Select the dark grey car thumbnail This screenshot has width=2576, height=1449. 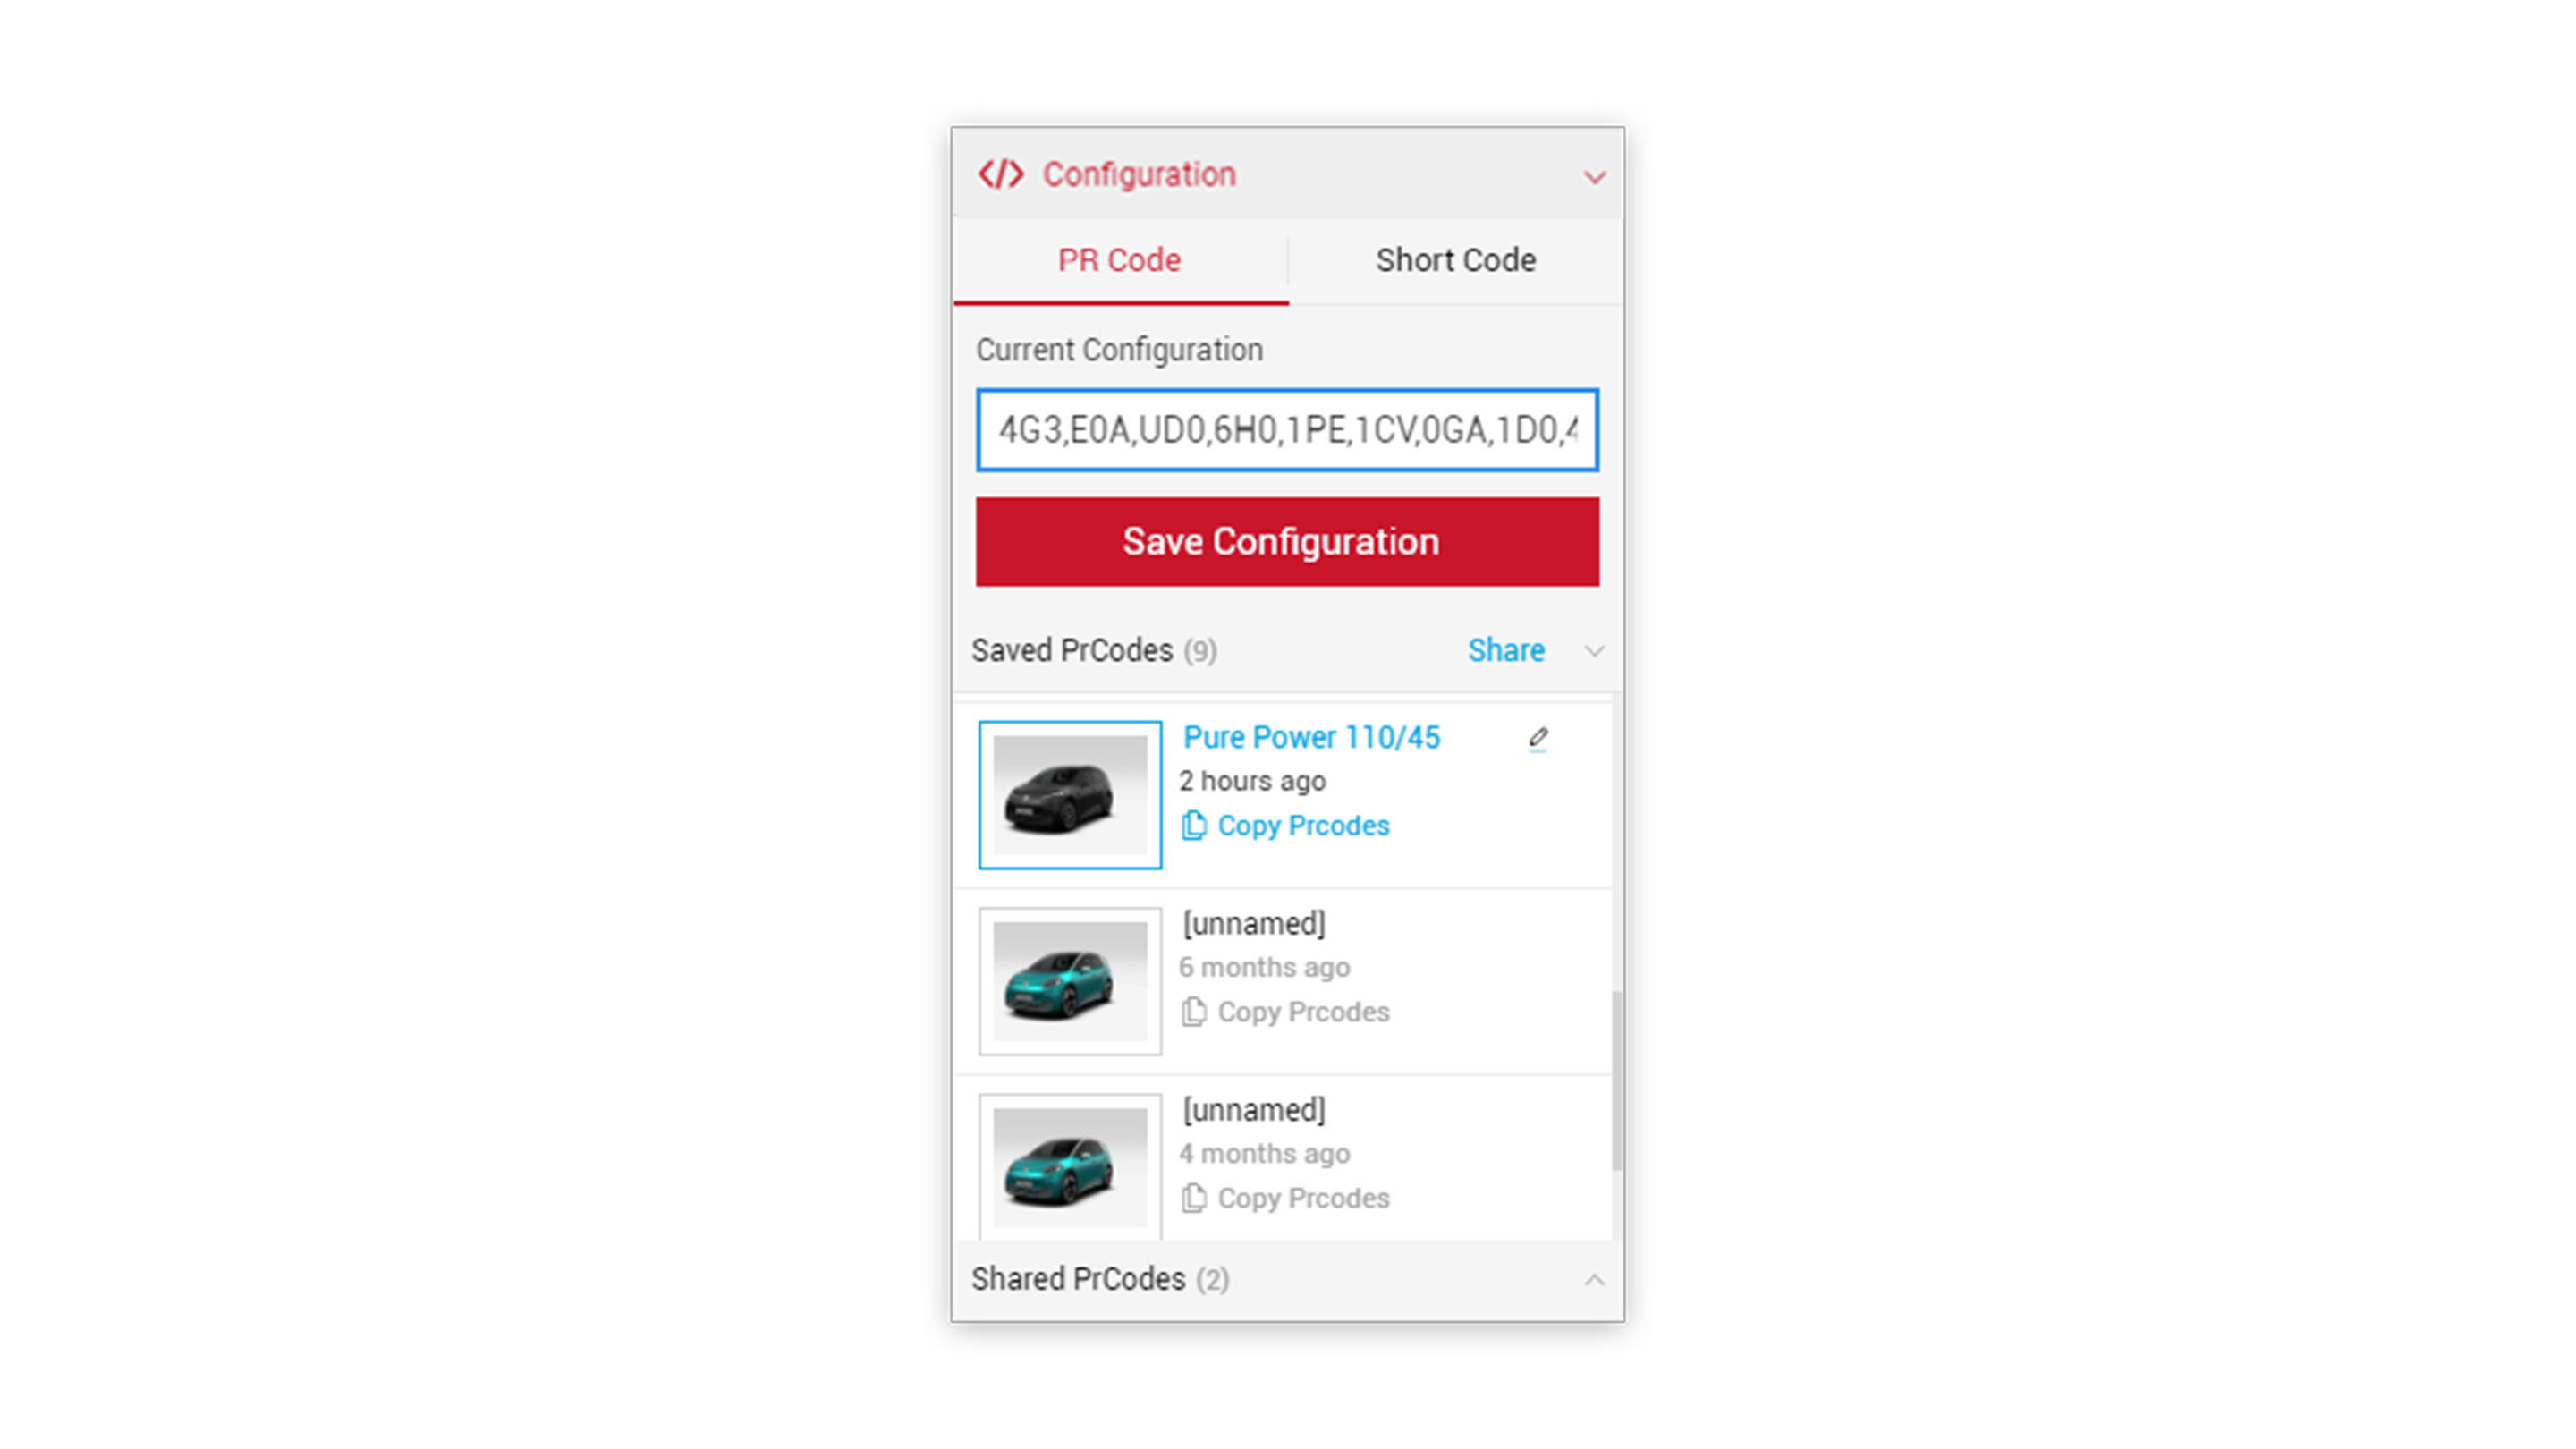(1070, 795)
